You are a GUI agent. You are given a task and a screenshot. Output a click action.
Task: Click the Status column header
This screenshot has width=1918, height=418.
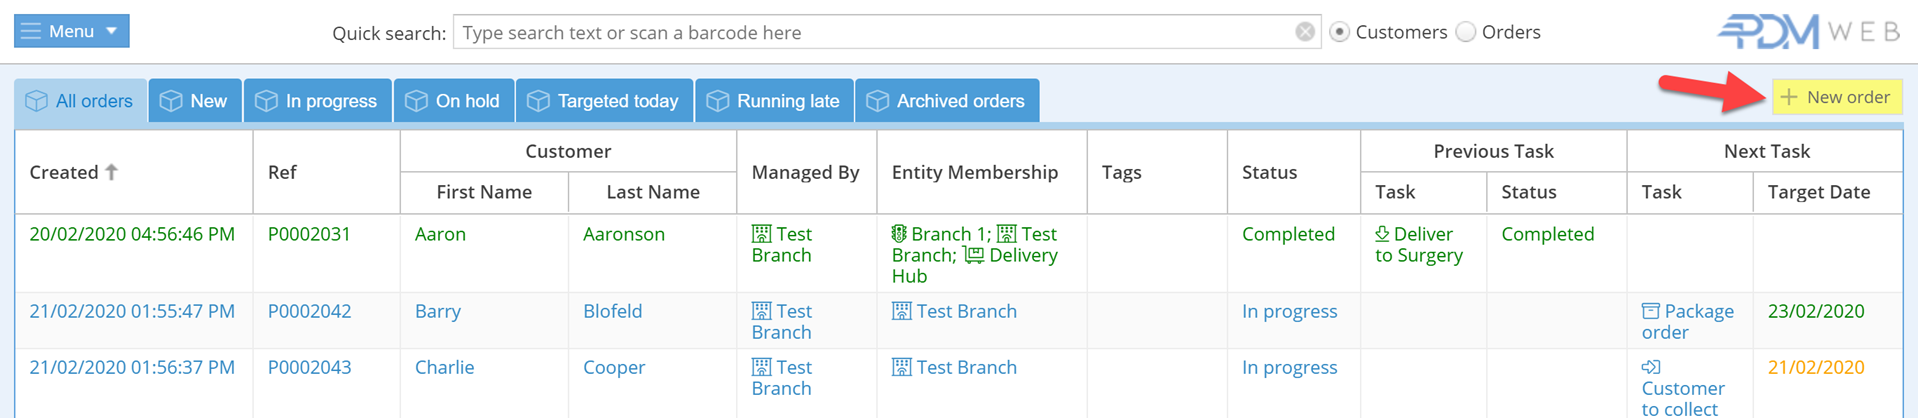click(1269, 172)
